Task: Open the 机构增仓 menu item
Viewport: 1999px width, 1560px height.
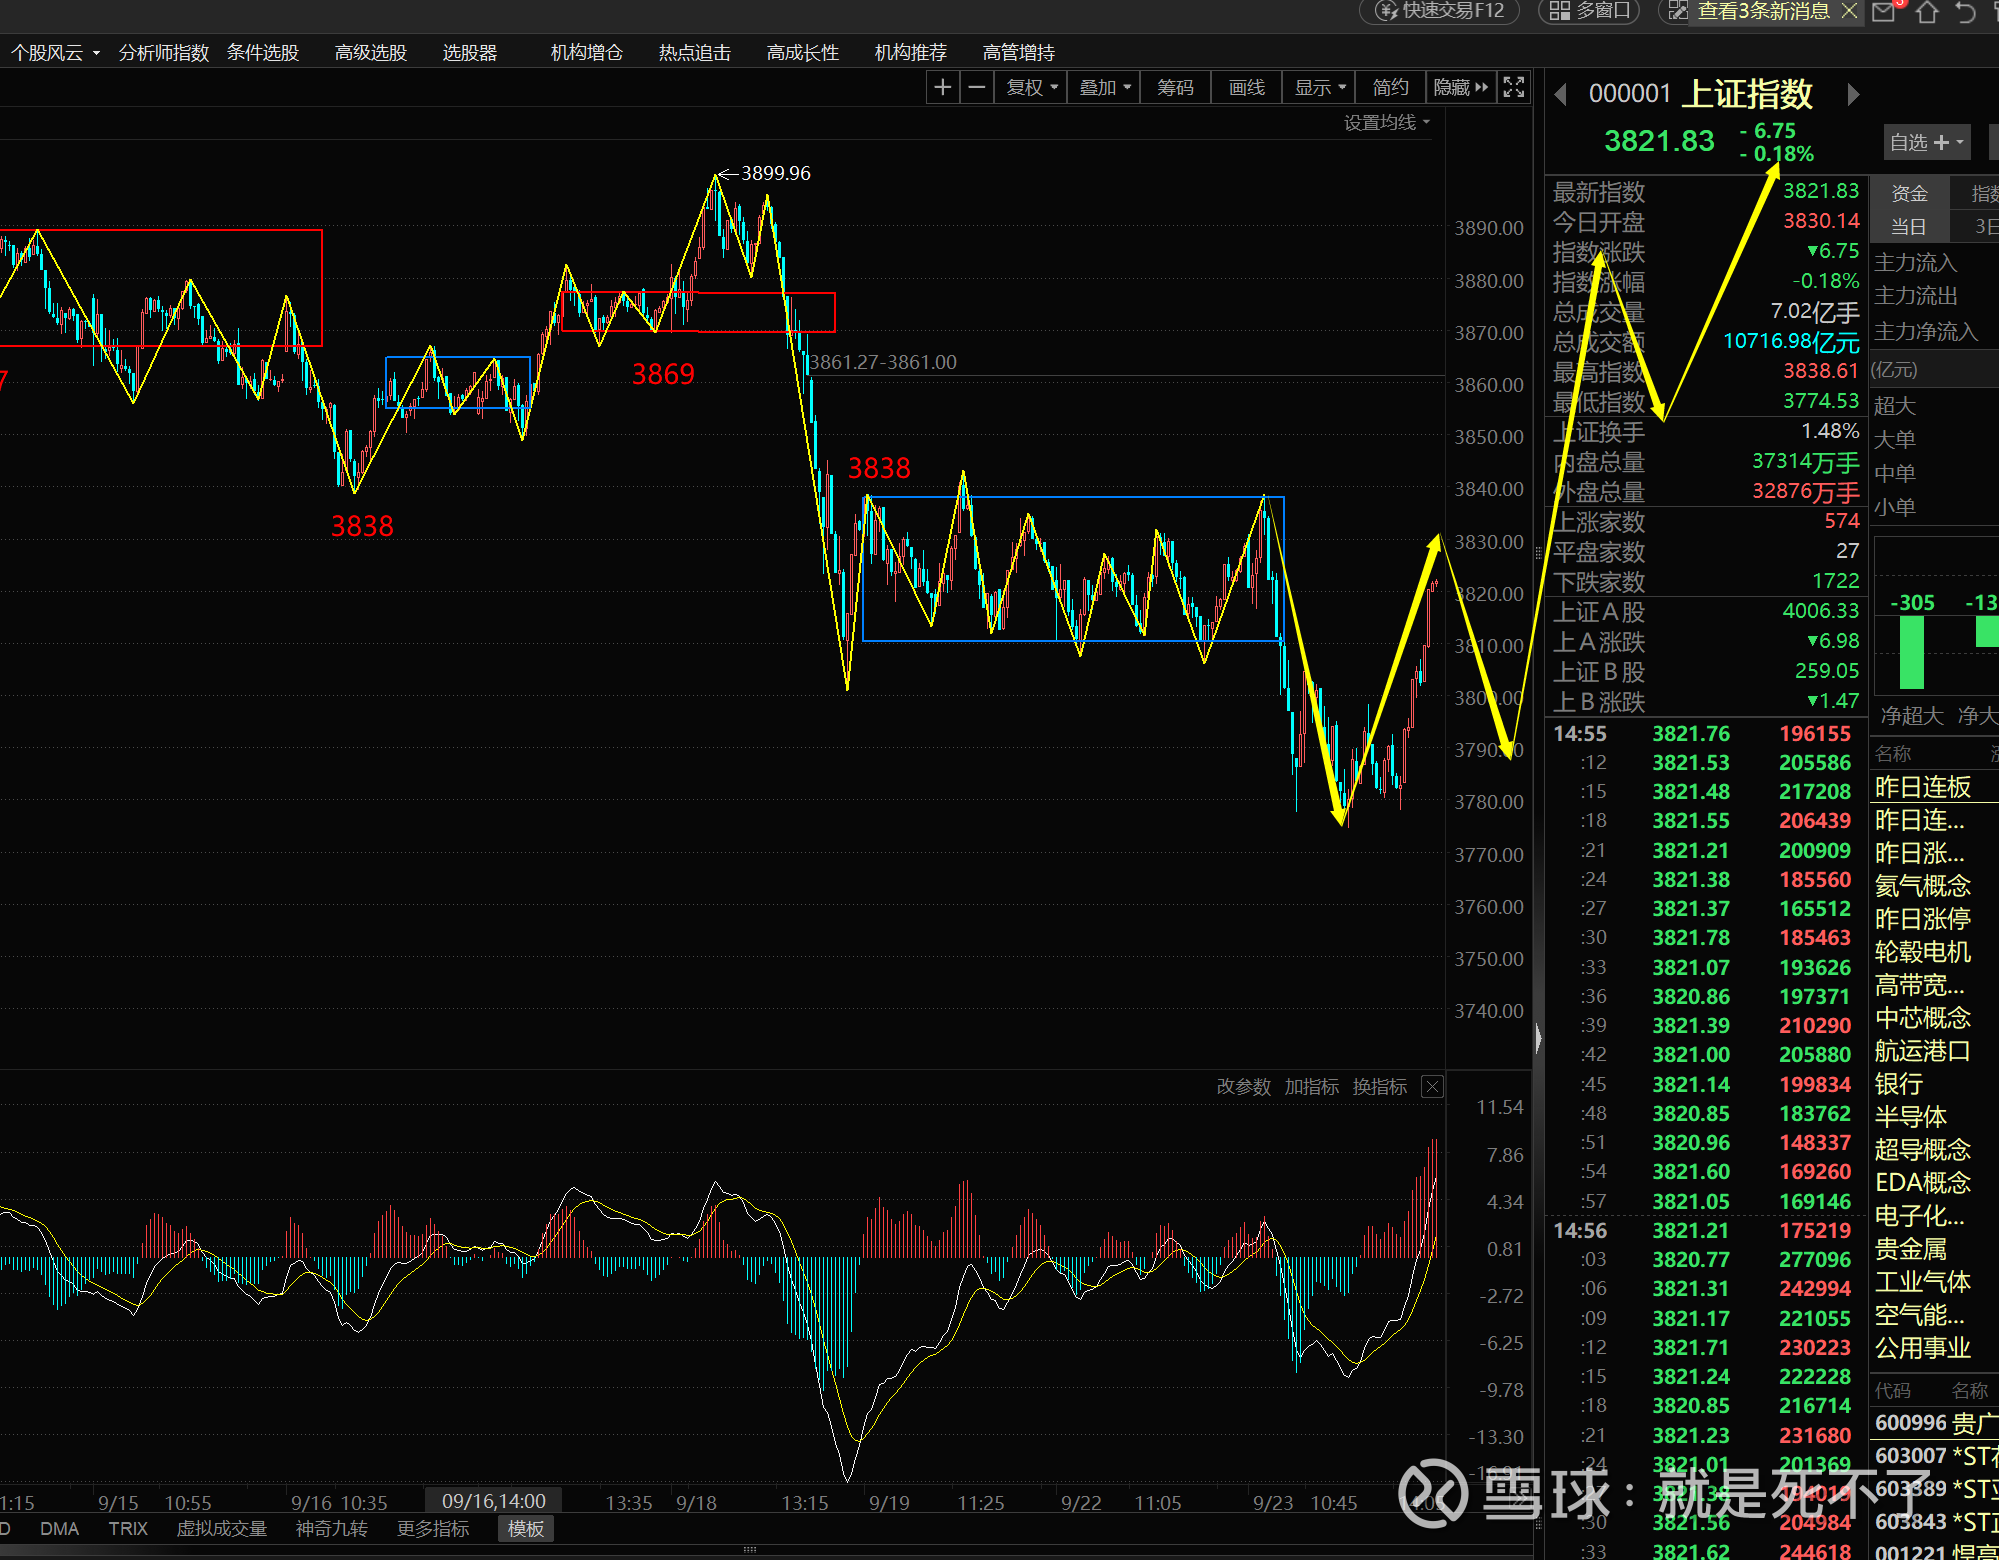Action: tap(586, 53)
